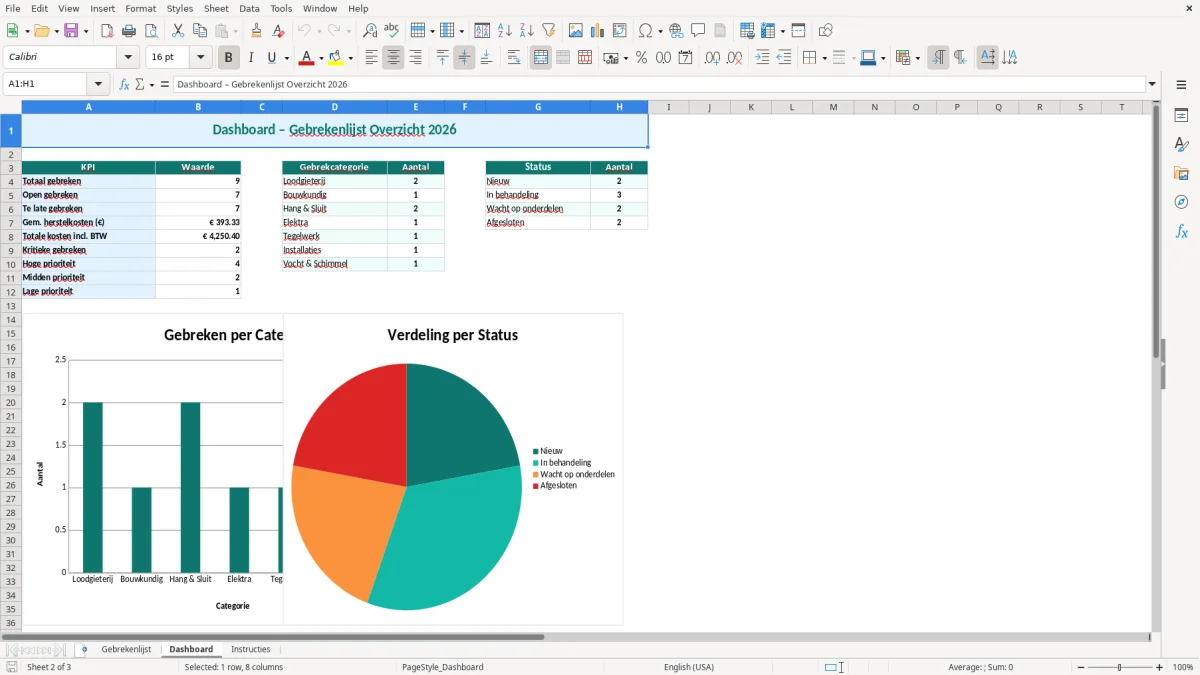Open the Save button dropdown arrow

click(86, 31)
